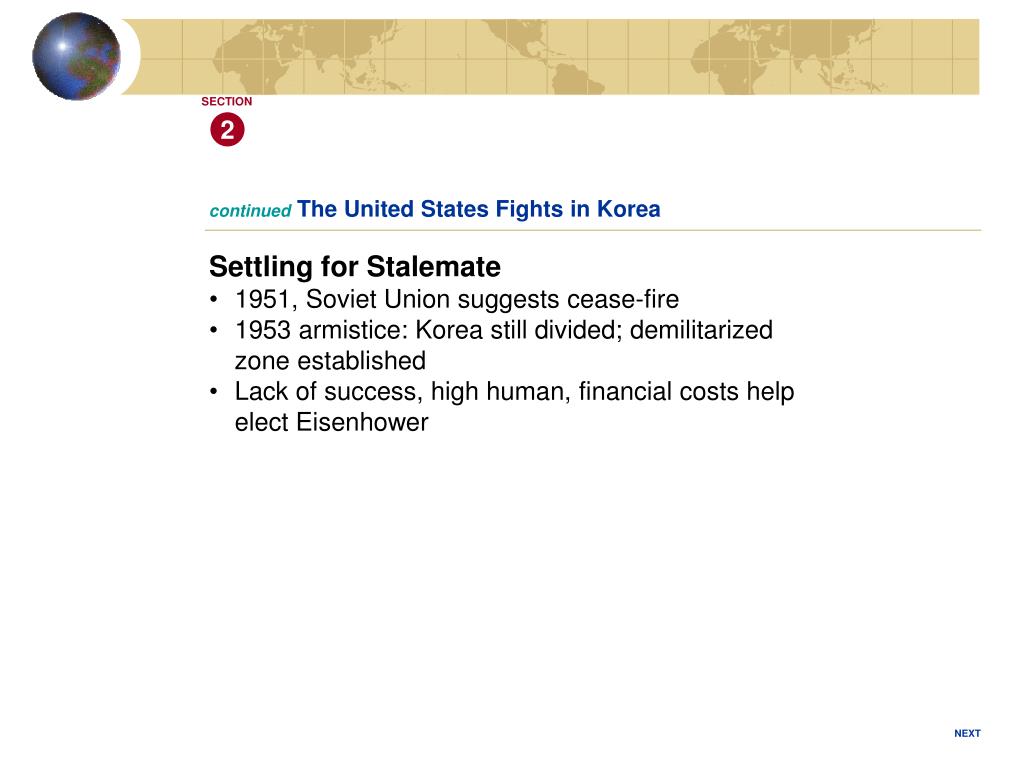
Task: Click the SECTION label
Action: (227, 101)
